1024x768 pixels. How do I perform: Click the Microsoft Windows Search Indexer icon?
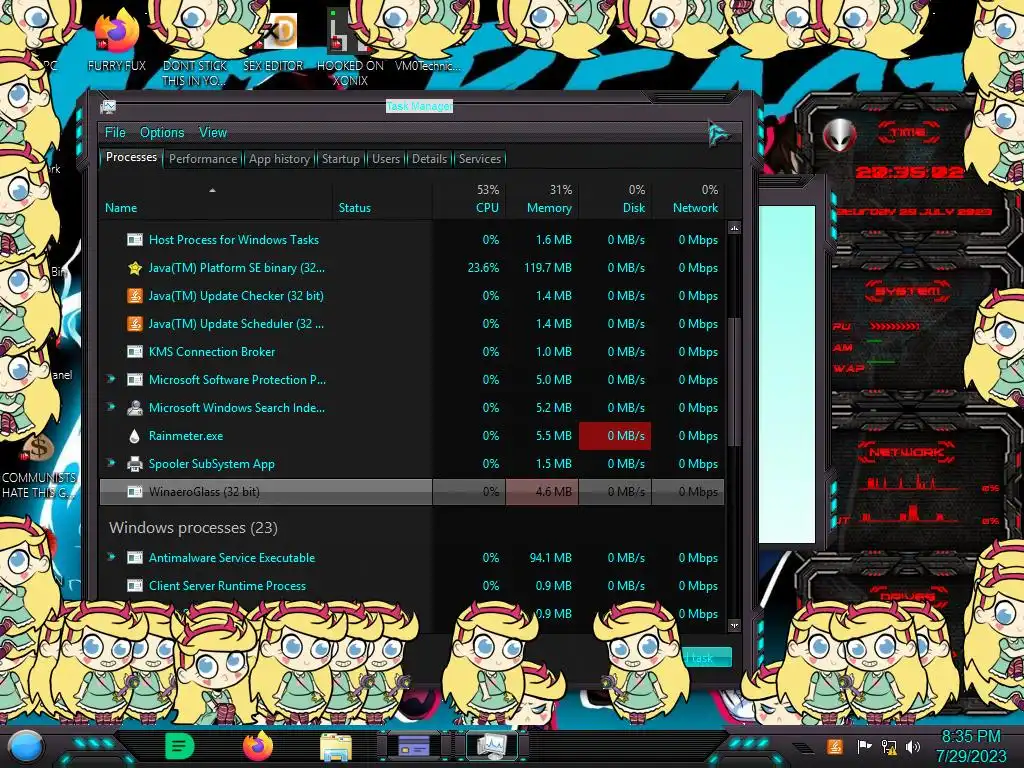point(135,408)
